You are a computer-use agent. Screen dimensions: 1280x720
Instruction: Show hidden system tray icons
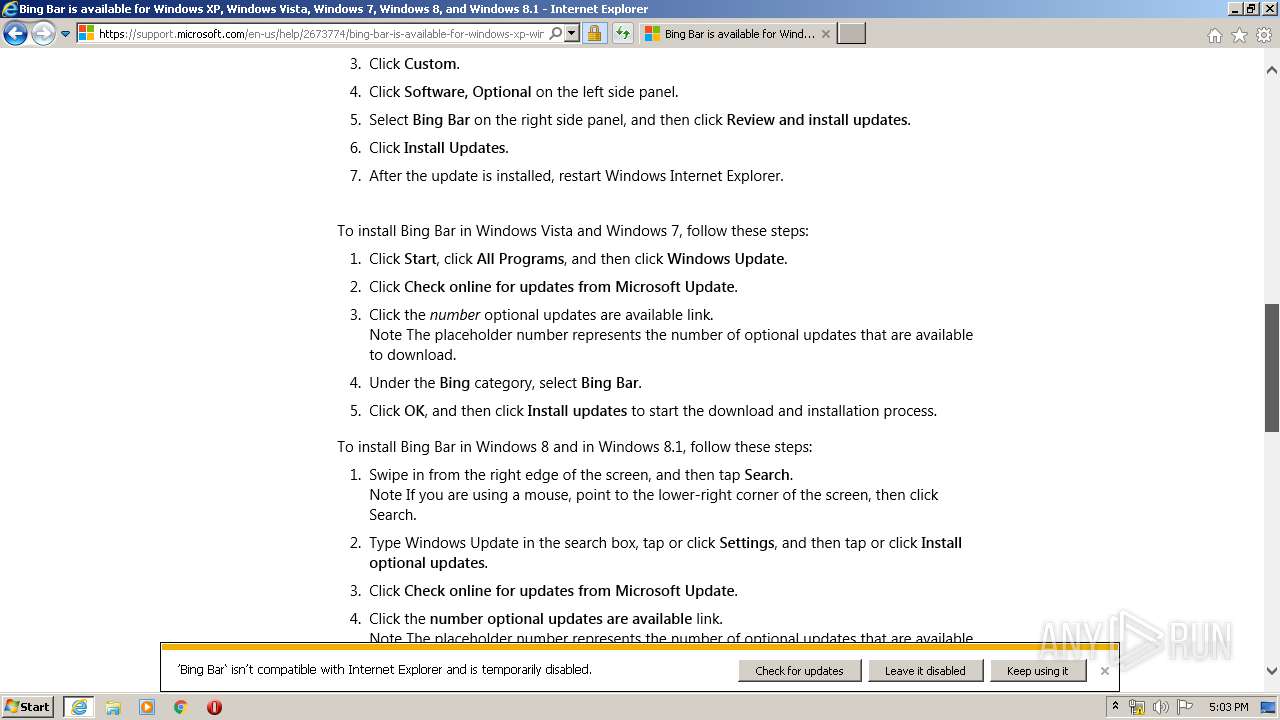click(1115, 707)
